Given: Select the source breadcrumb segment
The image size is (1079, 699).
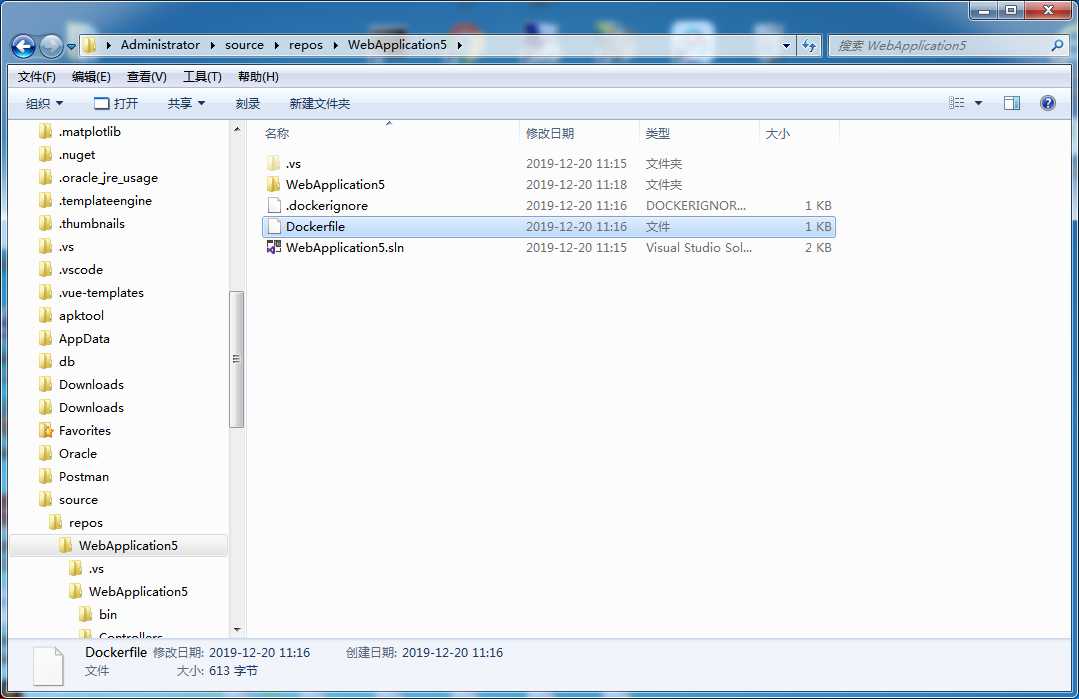Looking at the screenshot, I should click(x=244, y=45).
